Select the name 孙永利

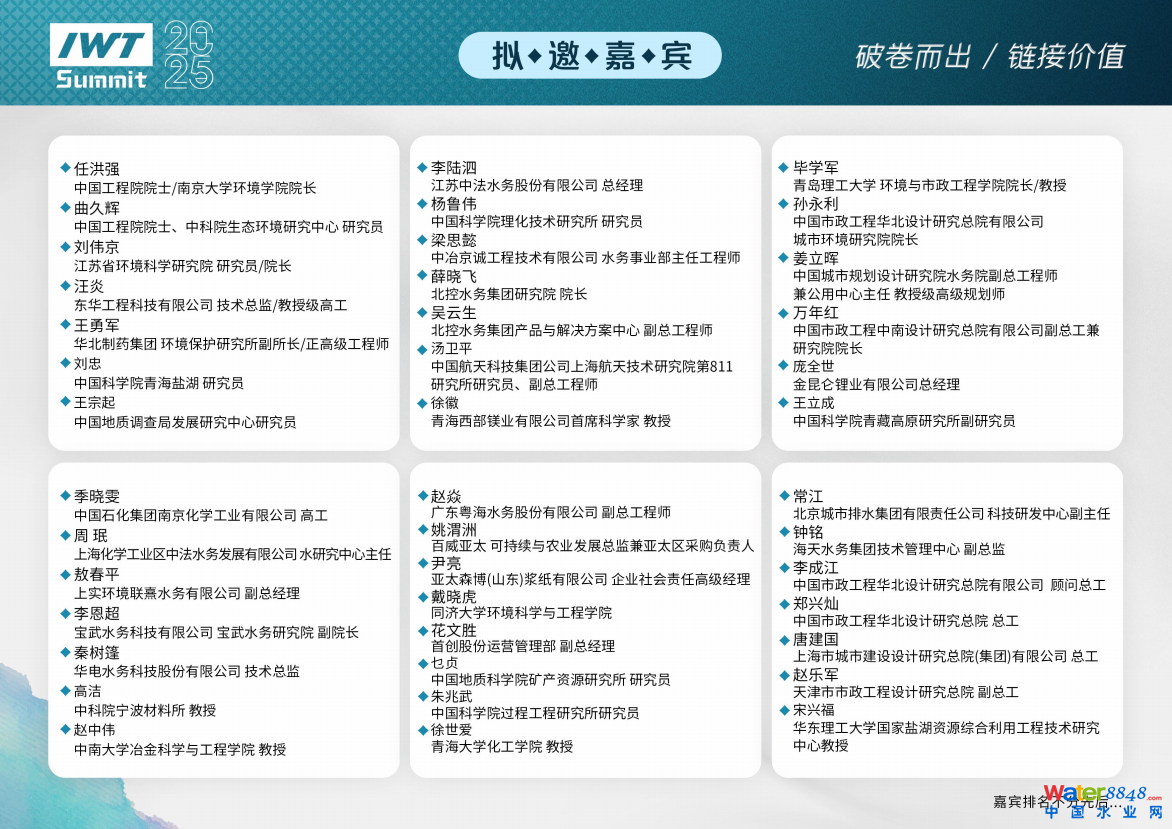coord(815,203)
